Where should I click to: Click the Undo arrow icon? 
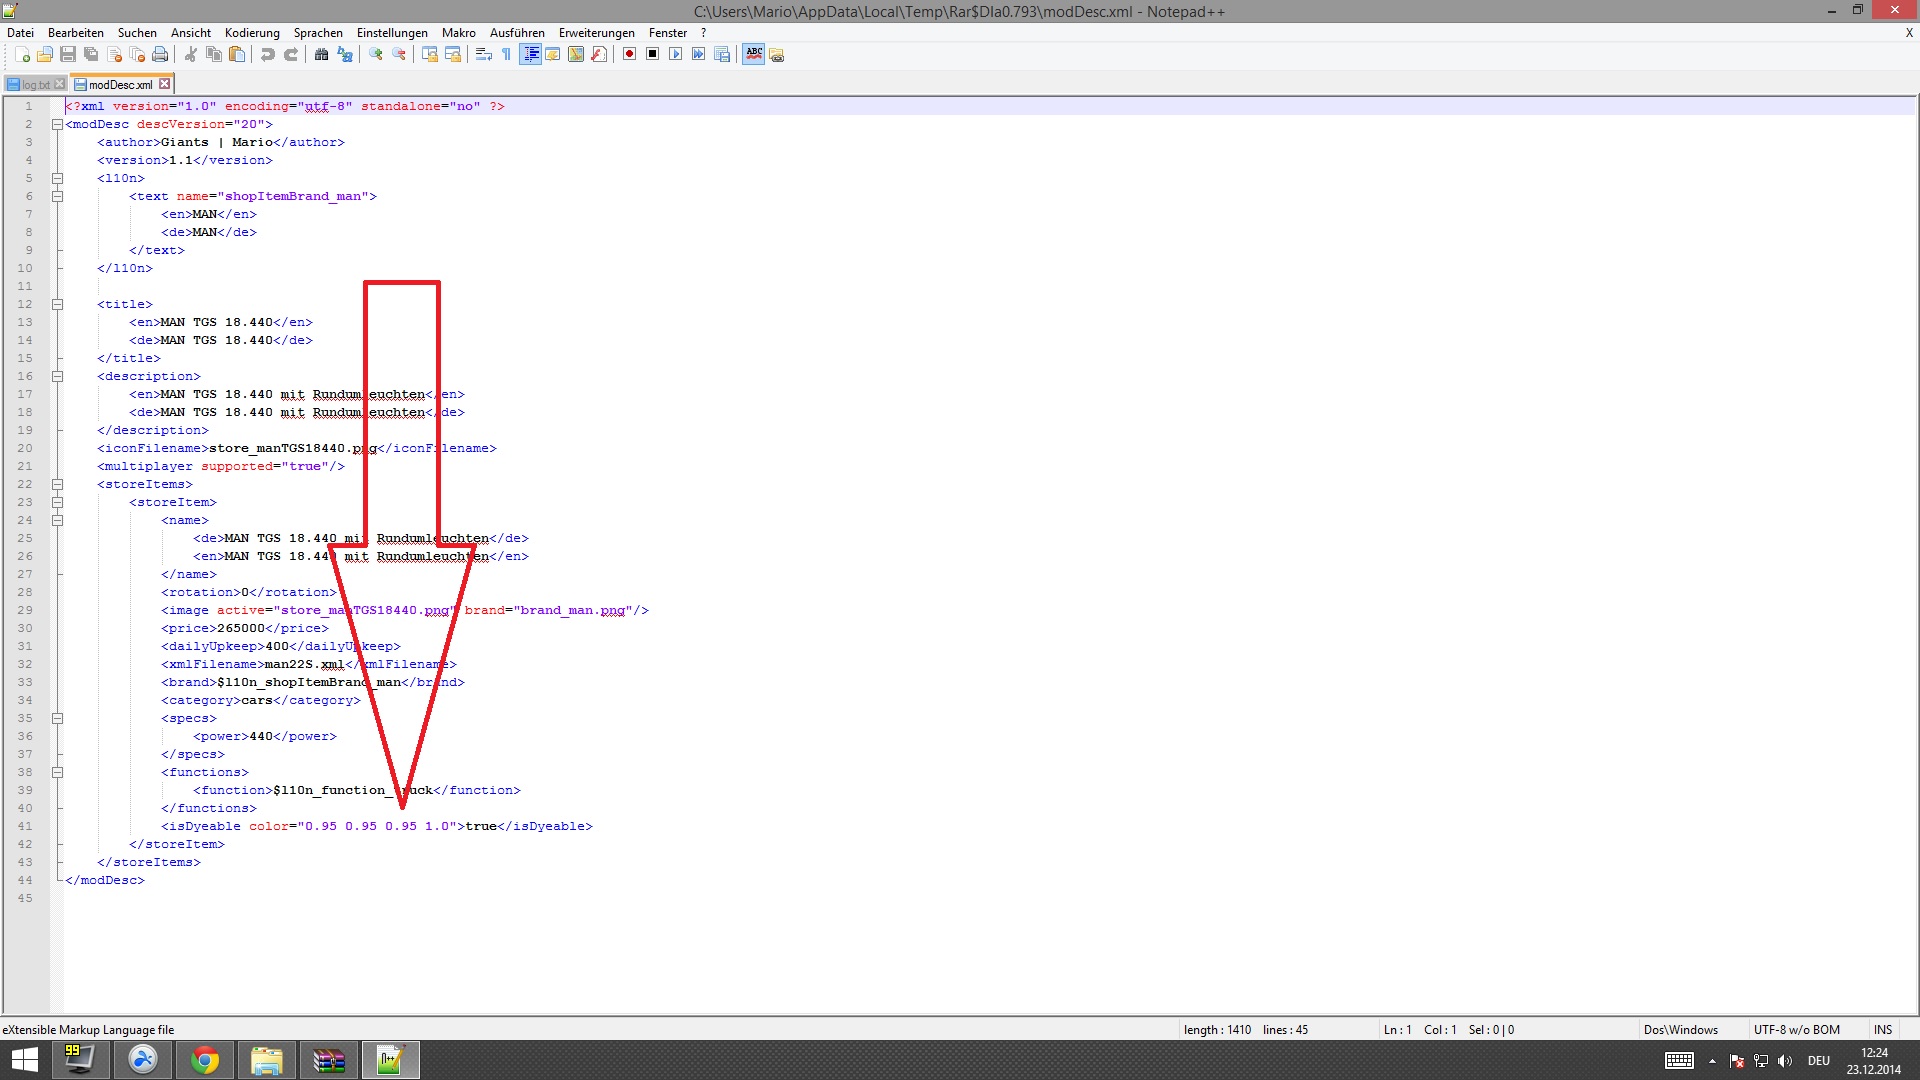(x=267, y=54)
